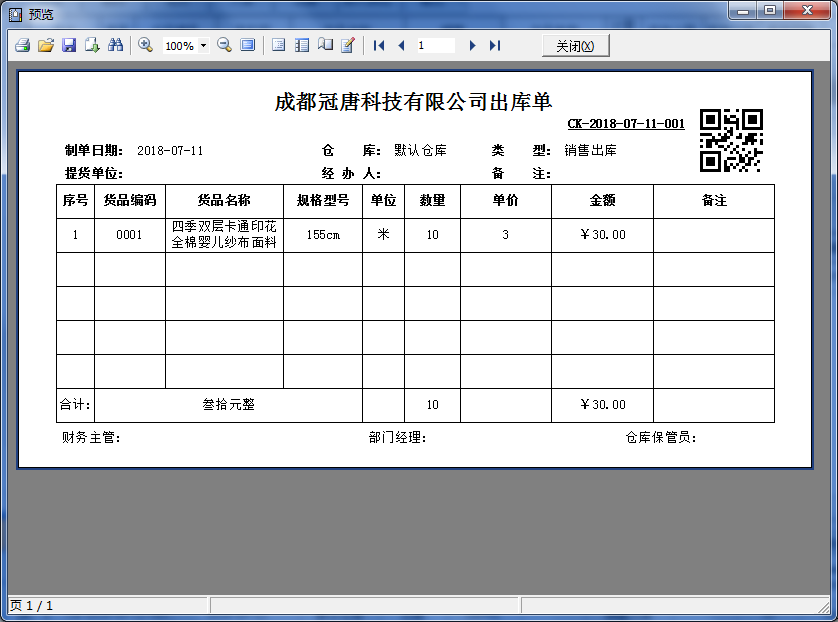838x622 pixels.
Task: Click the 部门经理 label
Action: (397, 438)
